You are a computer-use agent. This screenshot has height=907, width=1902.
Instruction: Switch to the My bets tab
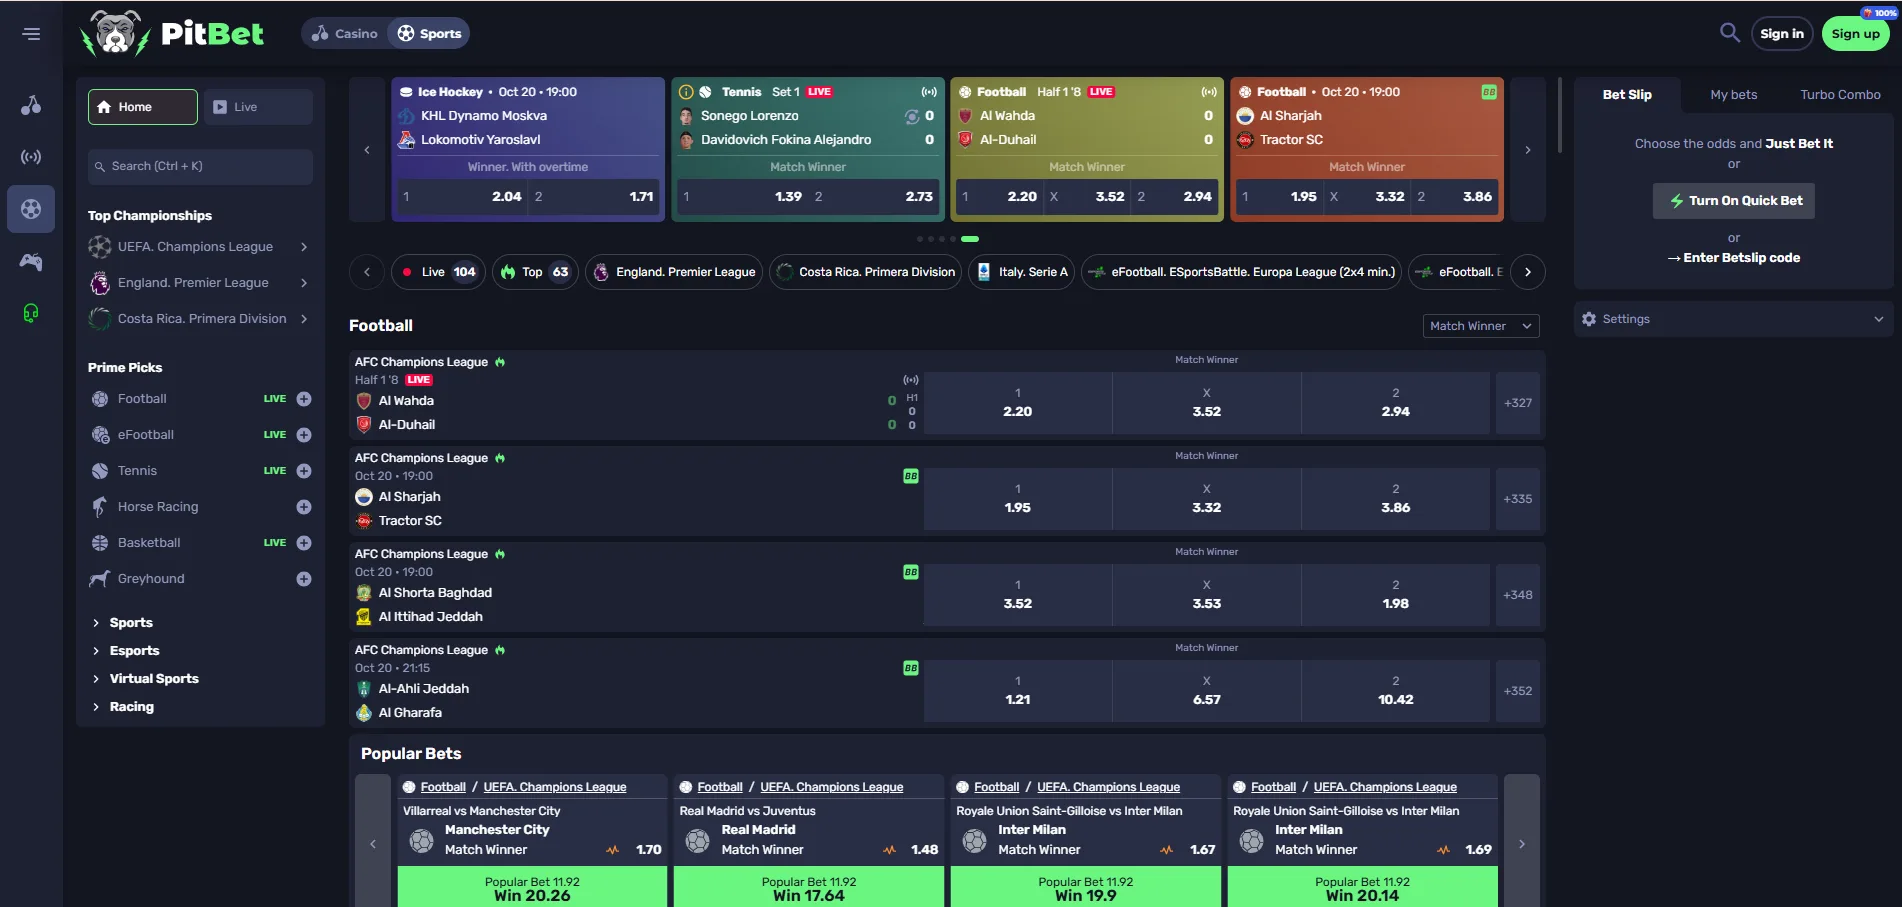1733,94
